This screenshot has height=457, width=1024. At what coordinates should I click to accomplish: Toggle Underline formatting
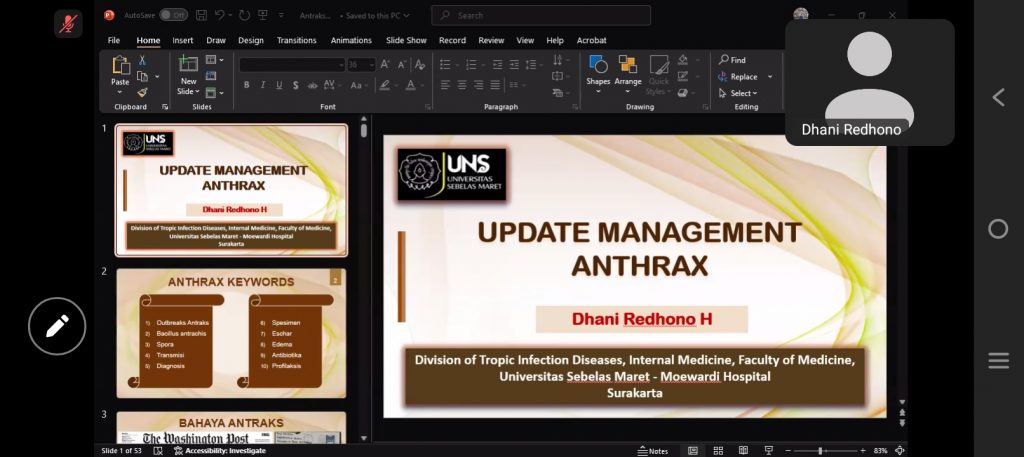click(279, 85)
